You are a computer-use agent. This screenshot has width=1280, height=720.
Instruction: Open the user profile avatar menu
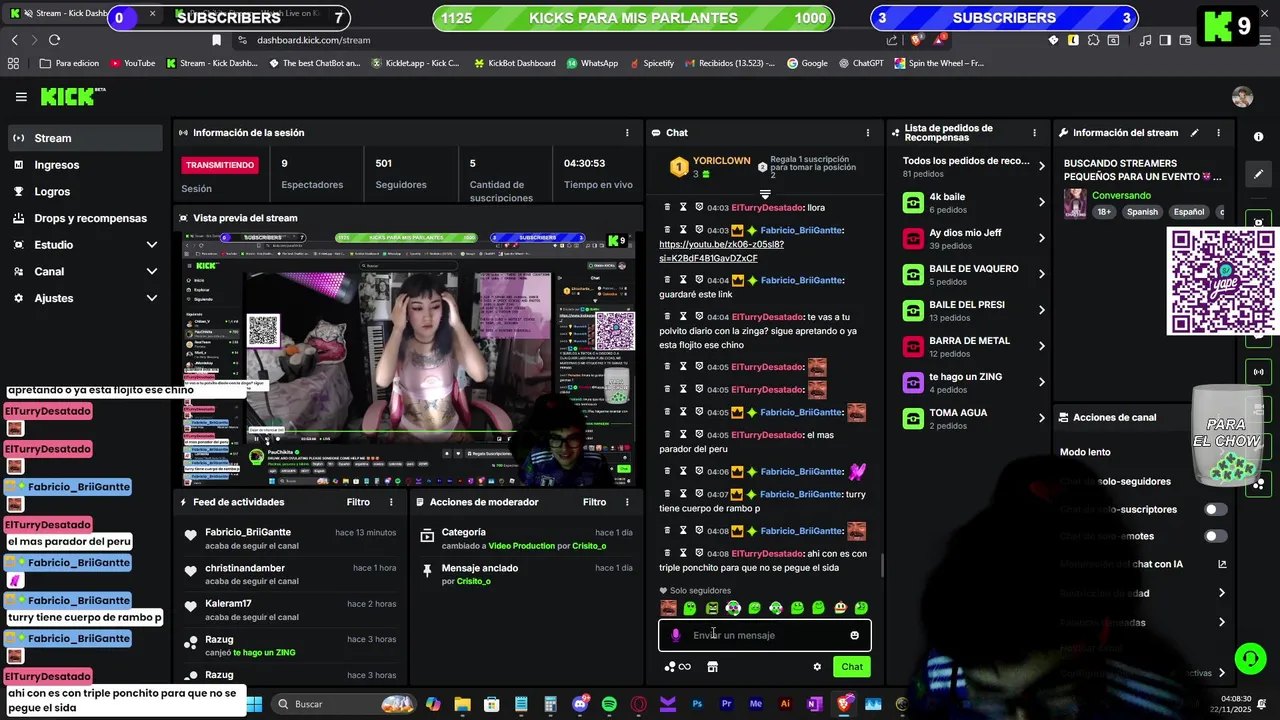1242,97
